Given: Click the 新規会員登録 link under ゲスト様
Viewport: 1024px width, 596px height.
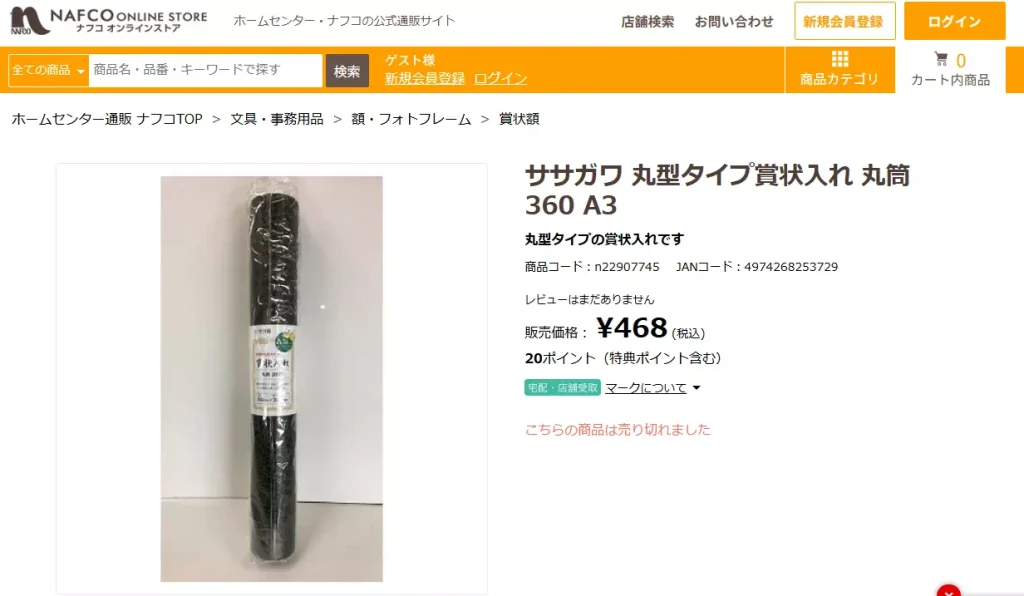Looking at the screenshot, I should point(424,78).
